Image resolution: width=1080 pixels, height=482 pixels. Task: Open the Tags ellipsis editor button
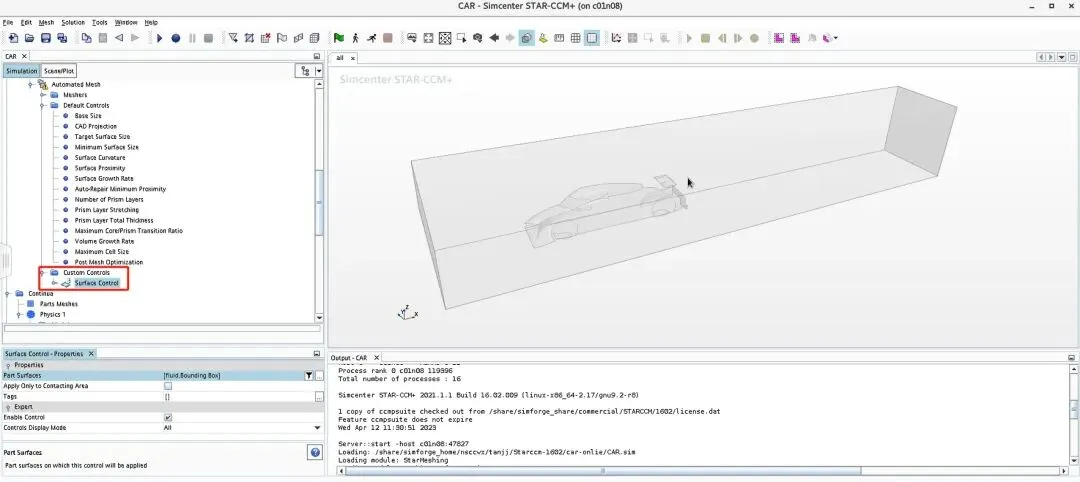pyautogui.click(x=319, y=397)
